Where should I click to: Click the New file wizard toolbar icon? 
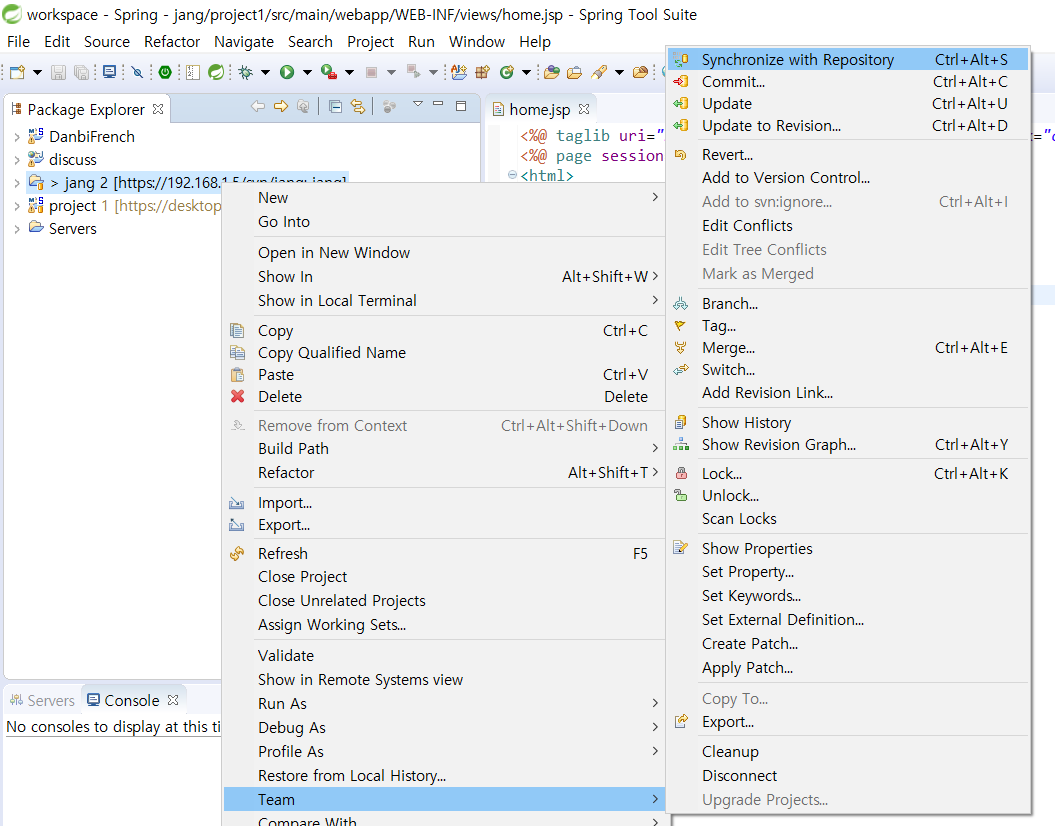(x=17, y=72)
